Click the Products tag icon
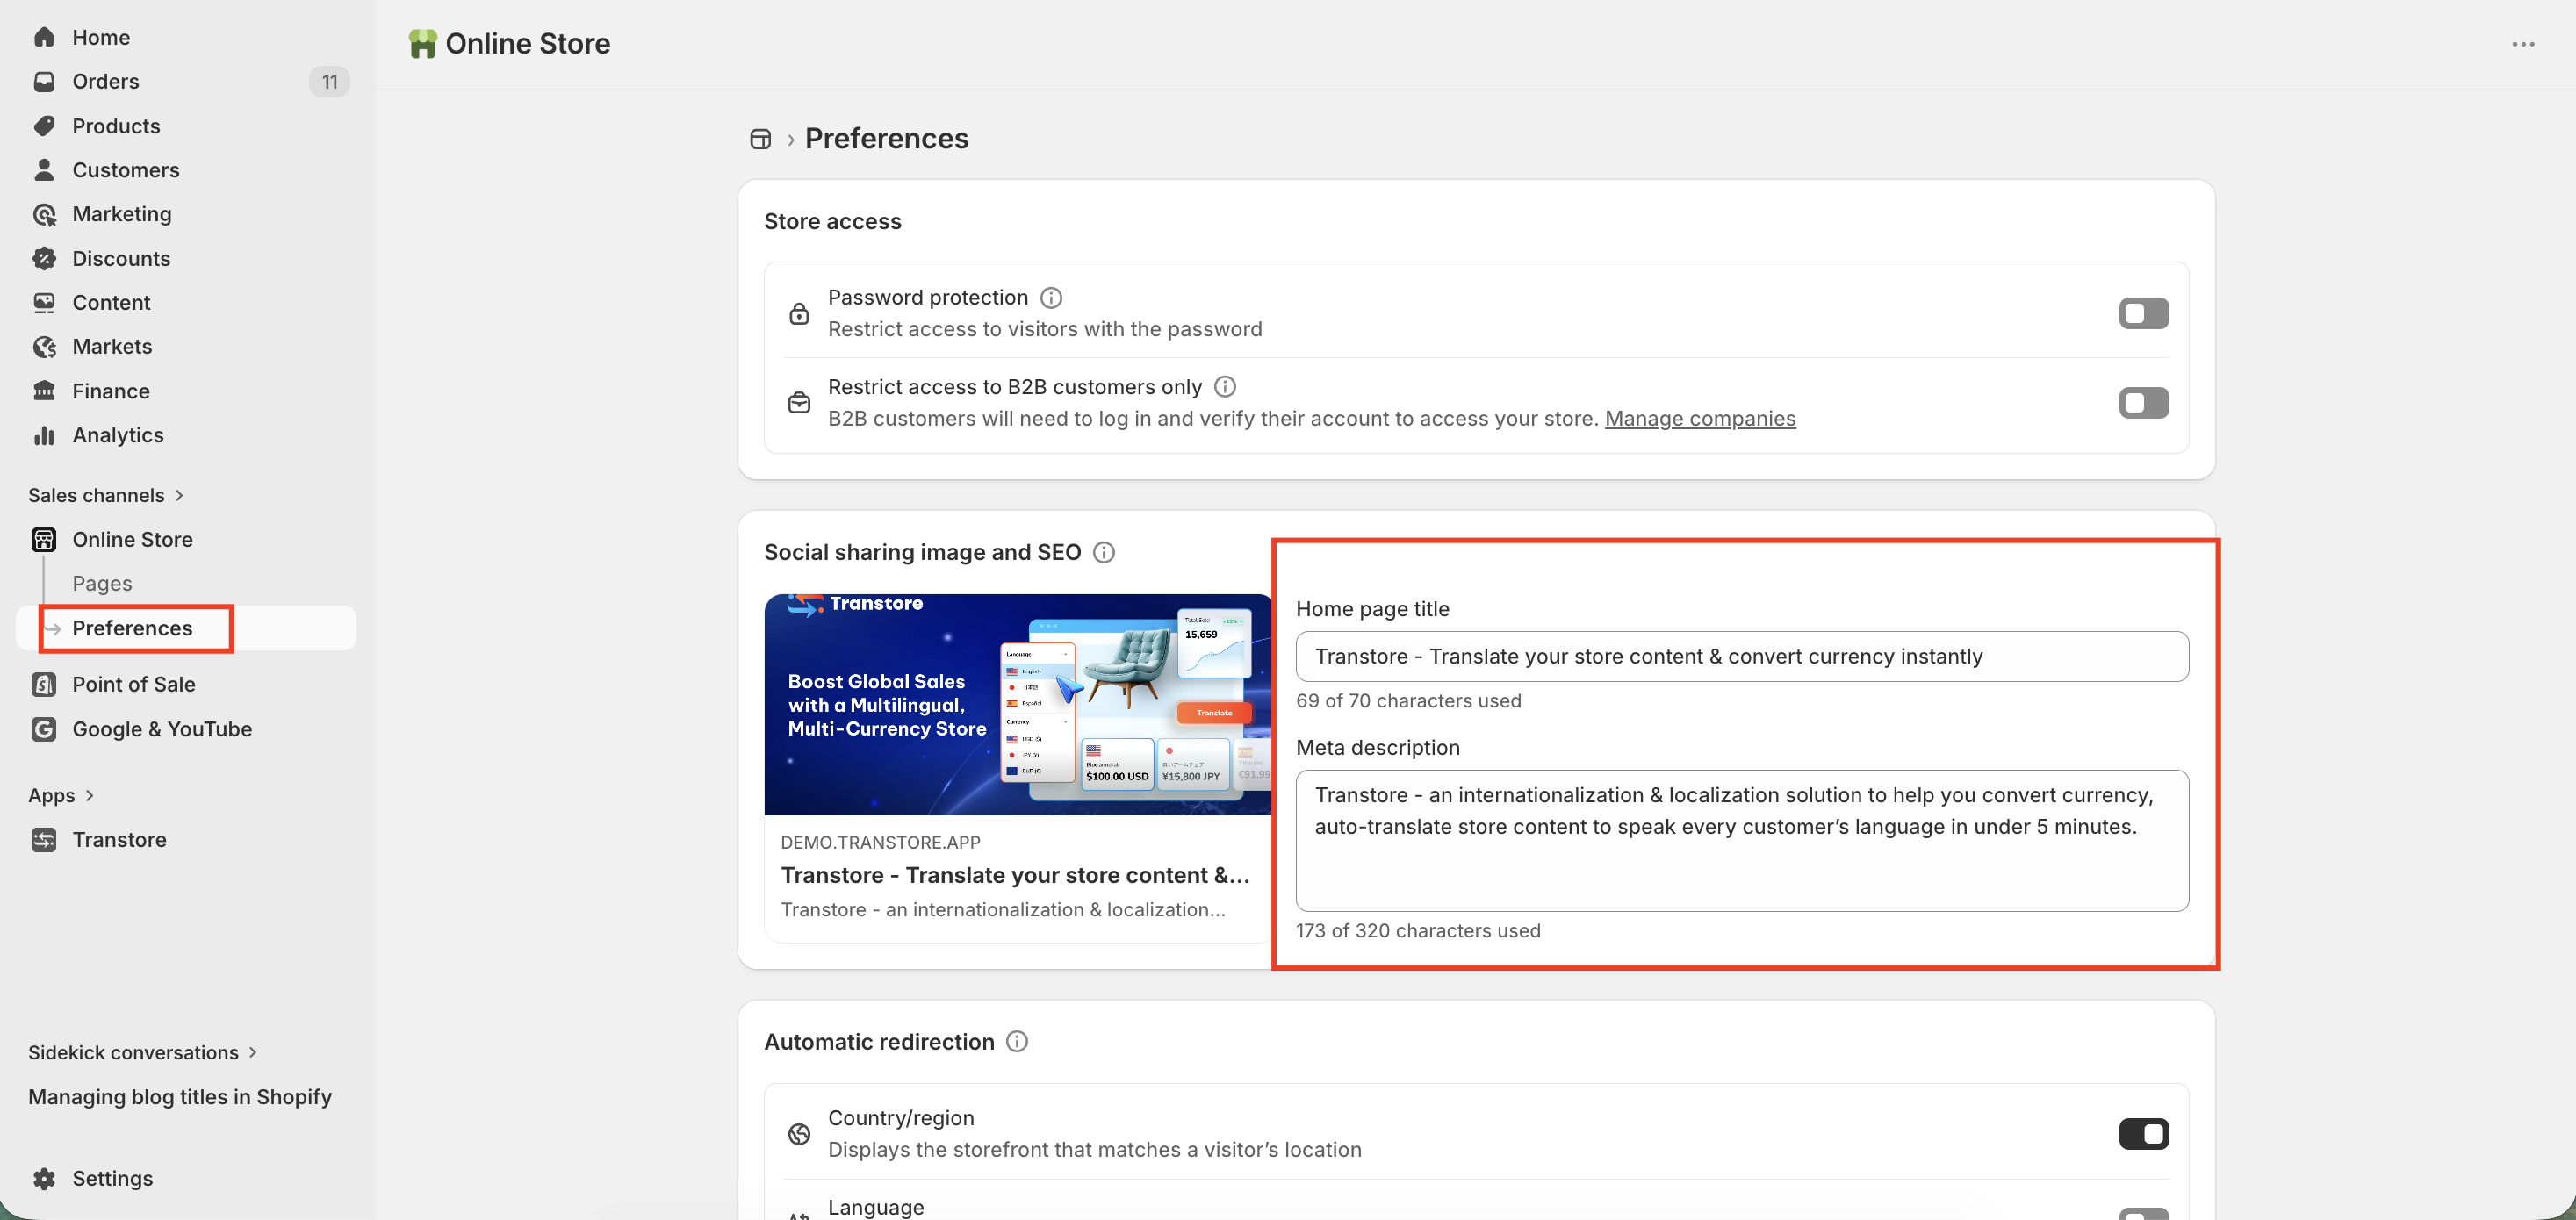Image resolution: width=2576 pixels, height=1220 pixels. click(x=44, y=126)
